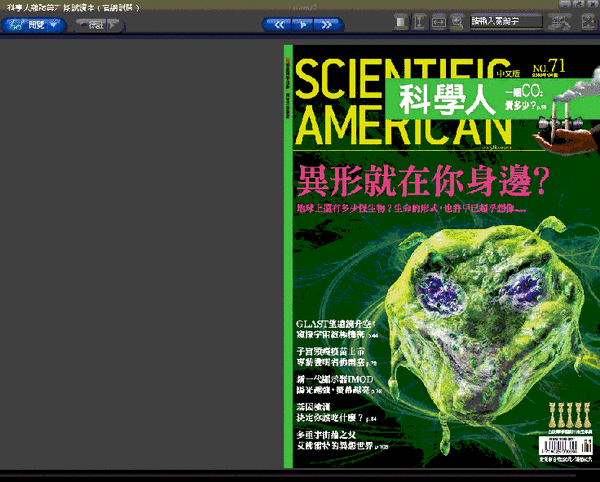Click the magazine cover page

point(442,256)
